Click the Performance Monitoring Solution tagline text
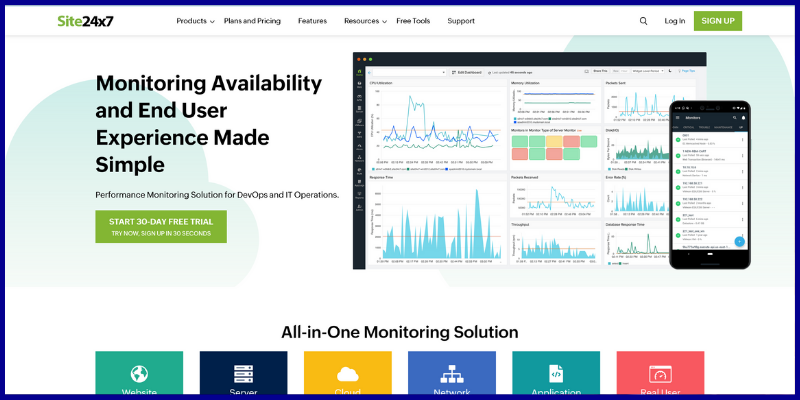This screenshot has height=400, width=800. pos(217,195)
